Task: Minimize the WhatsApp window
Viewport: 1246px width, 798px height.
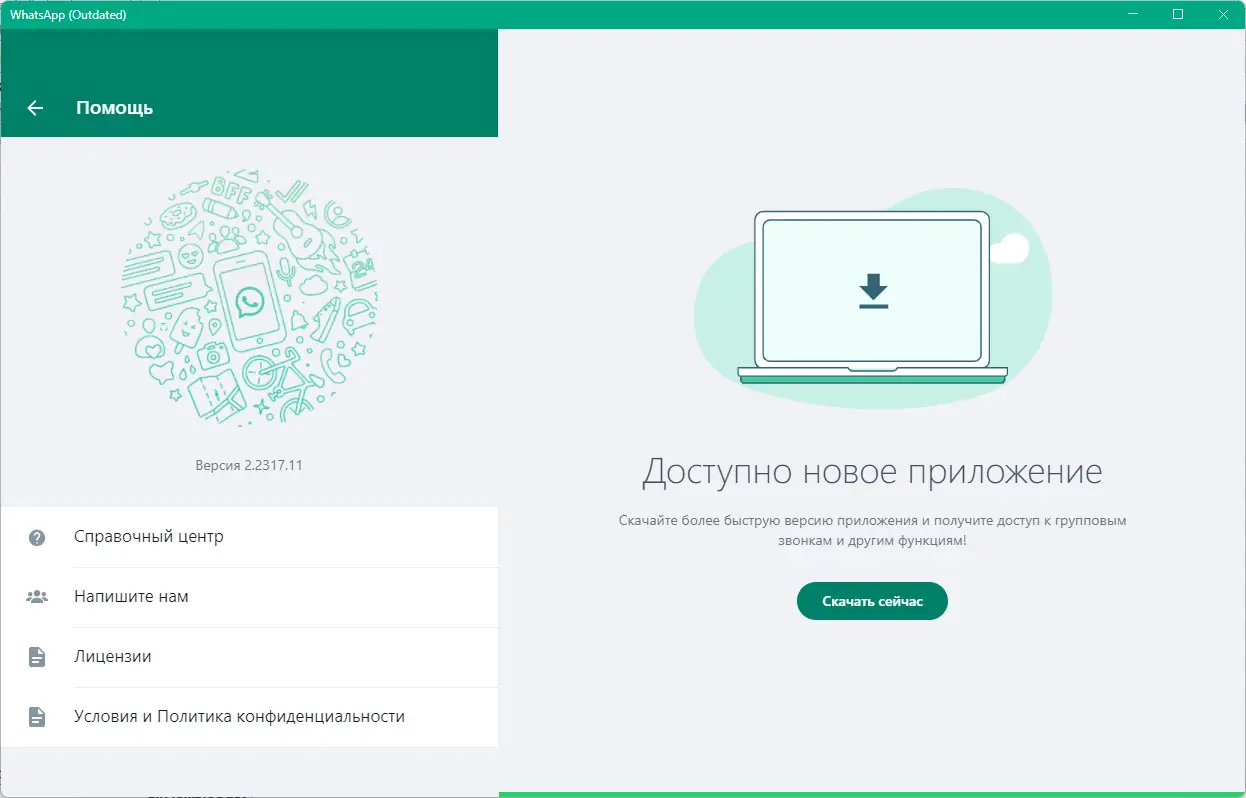Action: pos(1132,15)
